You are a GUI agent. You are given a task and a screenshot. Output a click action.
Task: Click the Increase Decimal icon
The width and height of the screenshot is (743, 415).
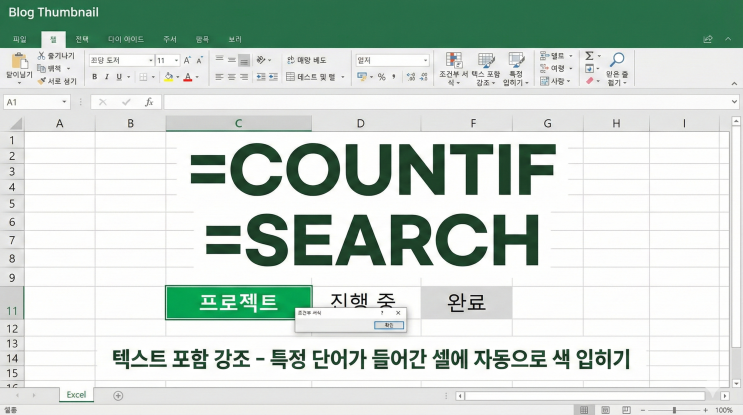(411, 77)
